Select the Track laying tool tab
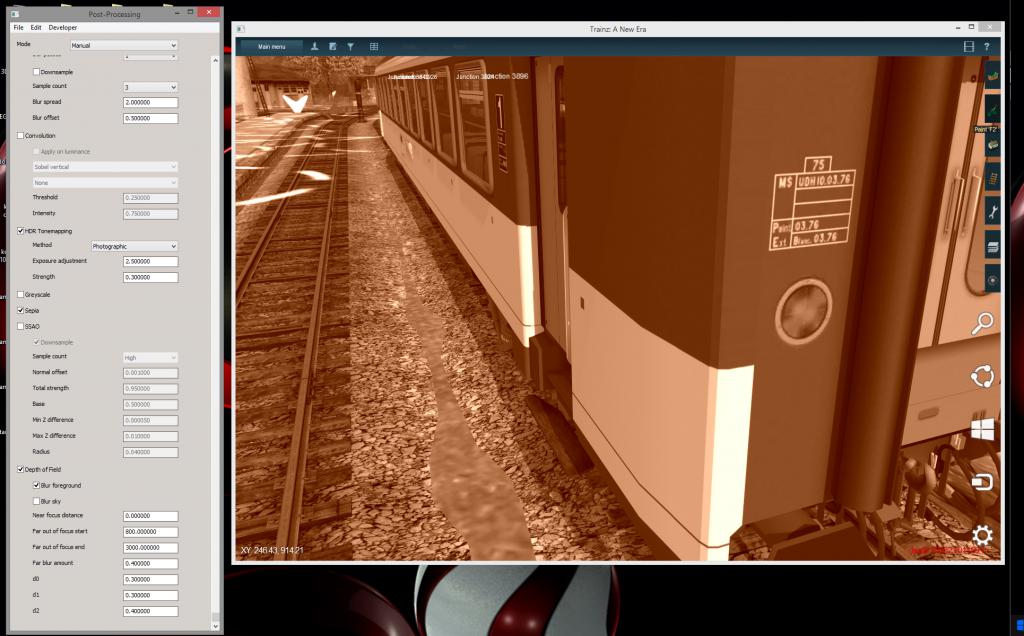 993,178
